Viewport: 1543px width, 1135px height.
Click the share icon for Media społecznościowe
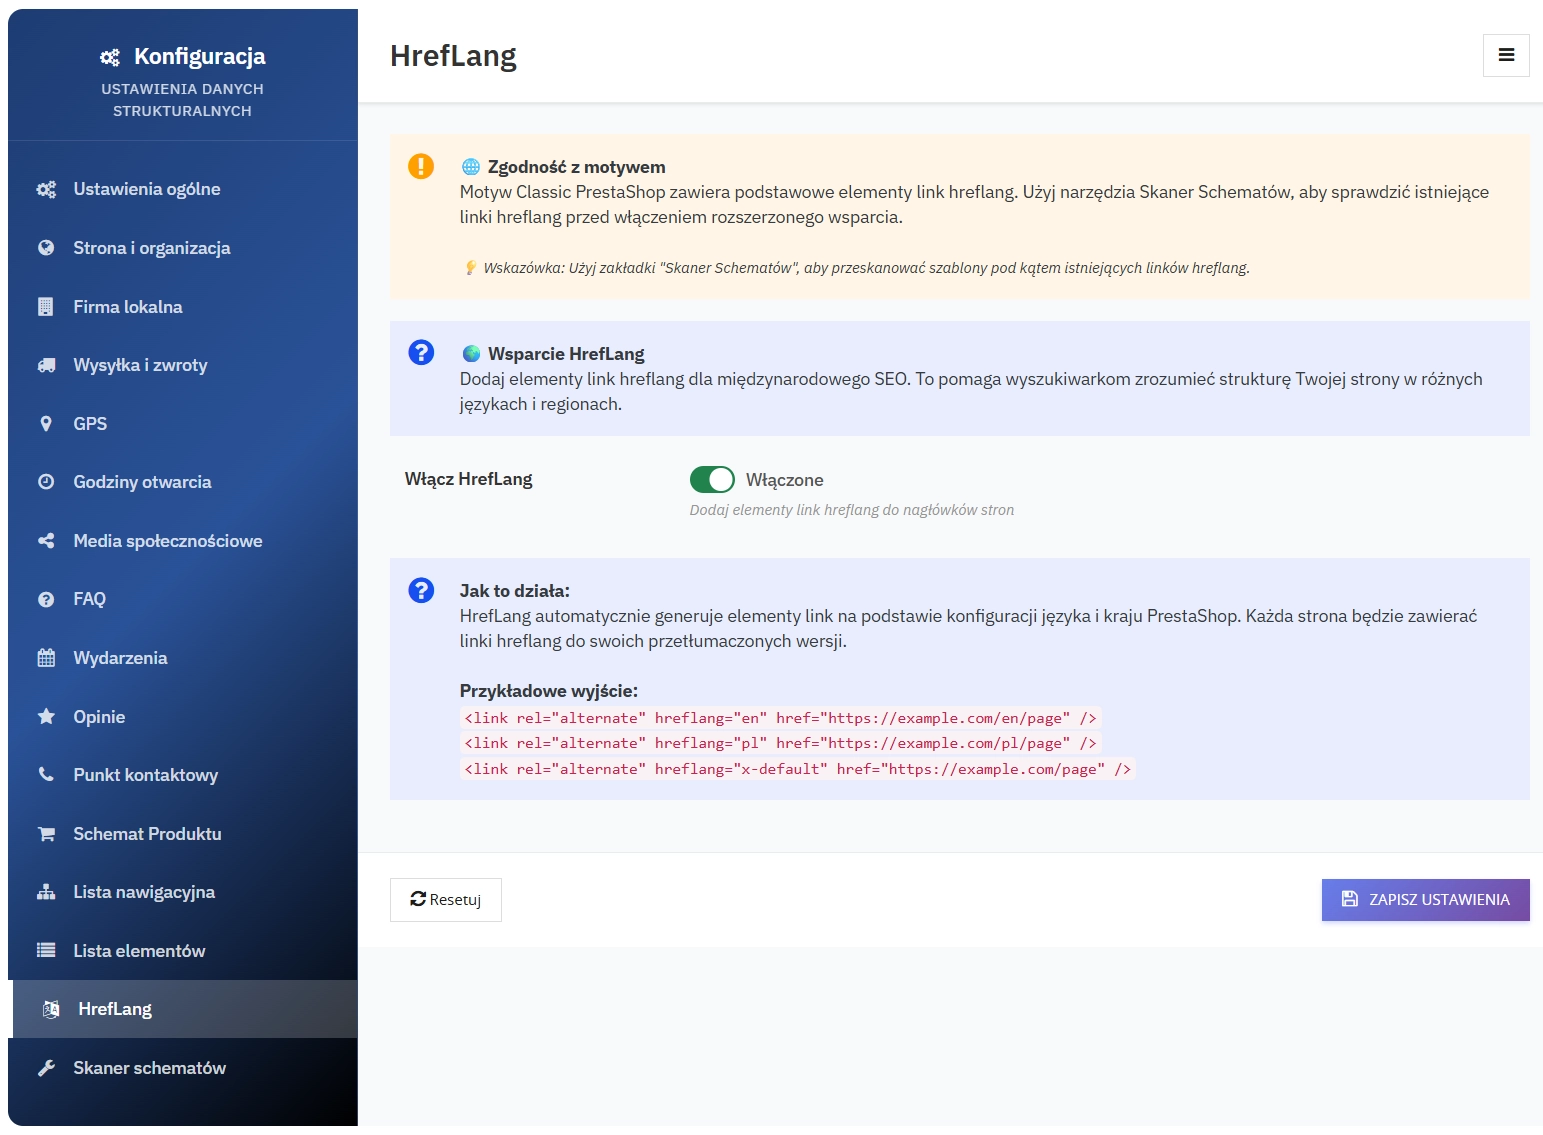tap(46, 541)
